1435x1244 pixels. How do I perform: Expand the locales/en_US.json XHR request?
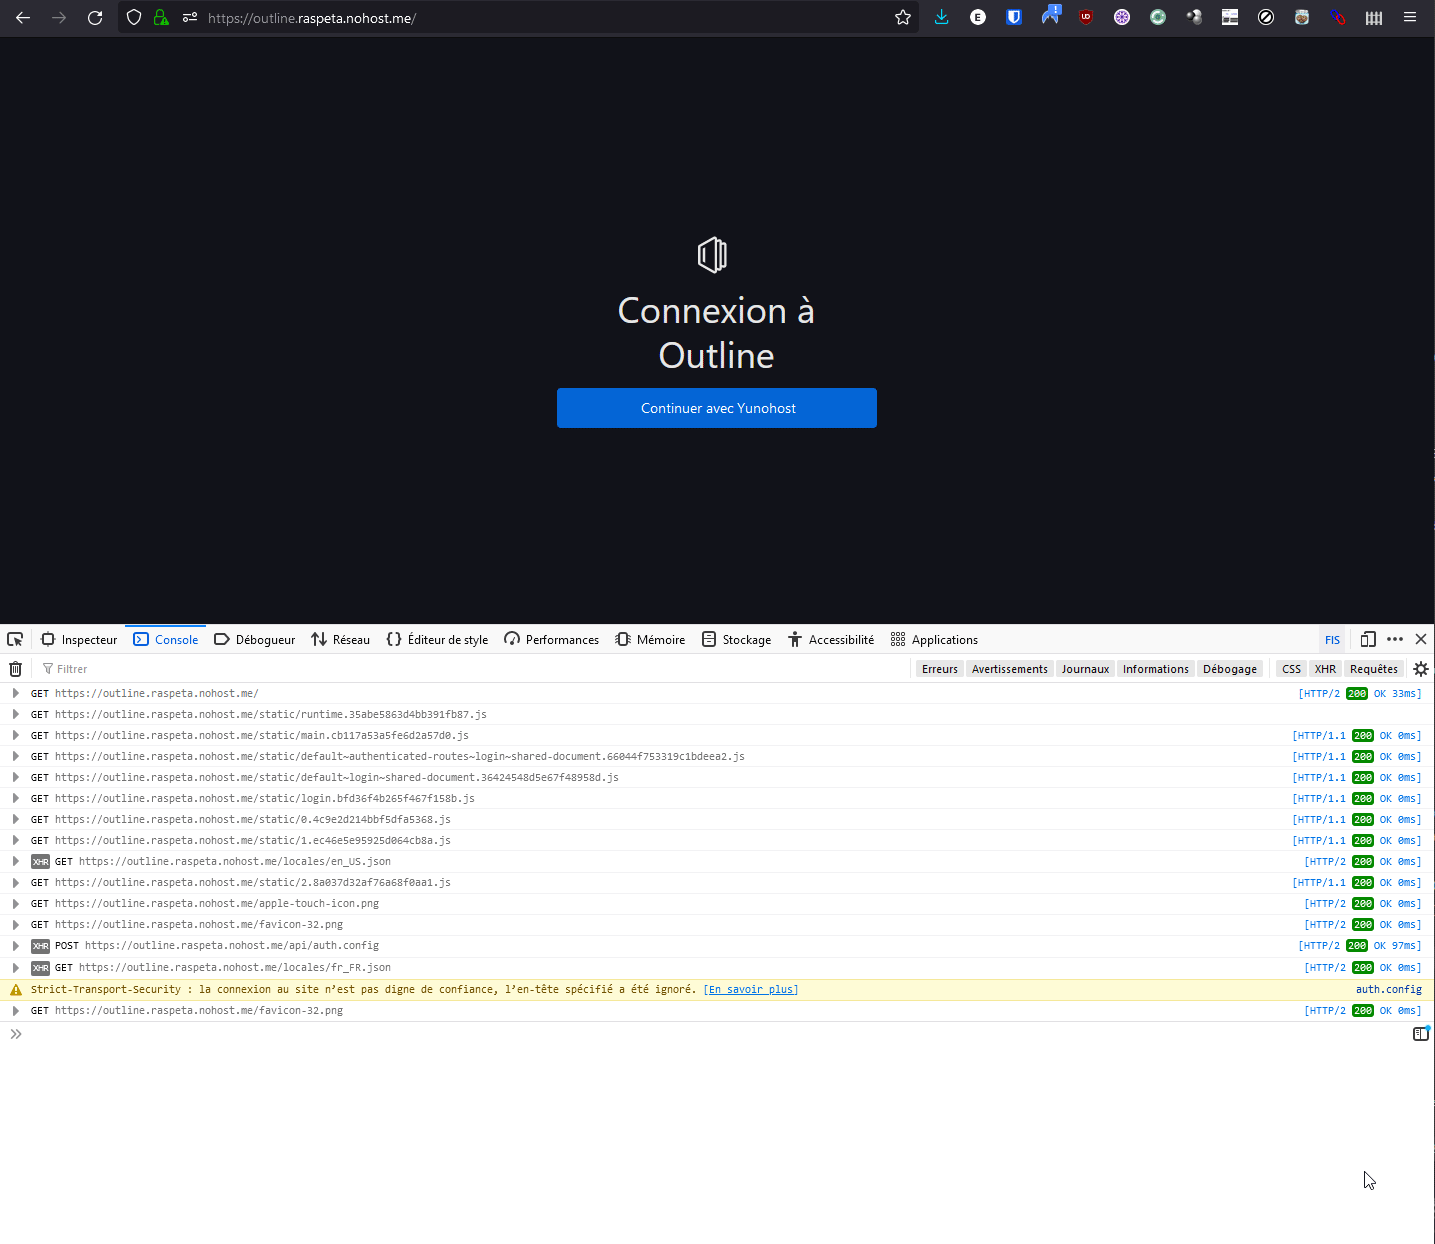[16, 861]
